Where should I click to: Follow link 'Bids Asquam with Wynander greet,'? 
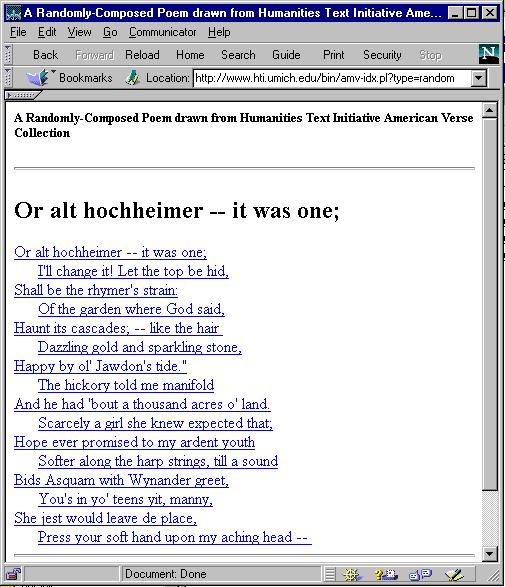[121, 480]
